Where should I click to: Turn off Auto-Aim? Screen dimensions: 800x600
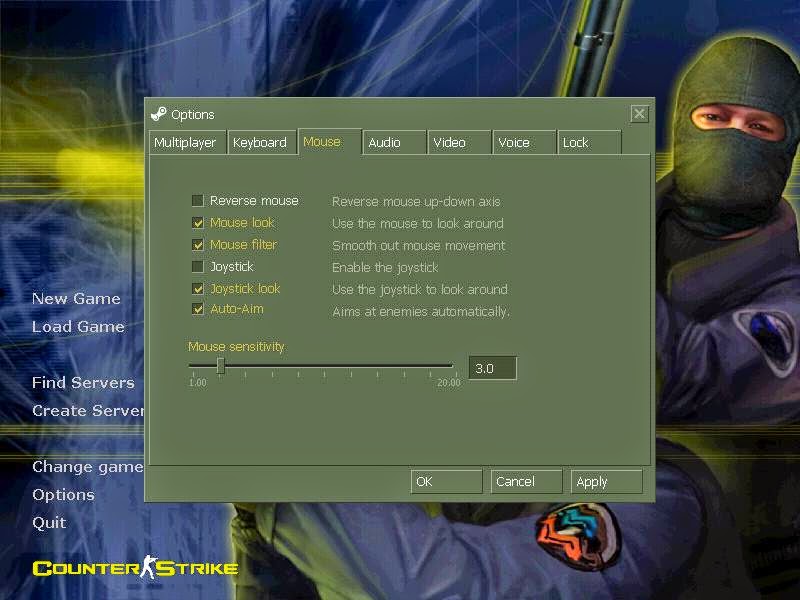[x=197, y=309]
